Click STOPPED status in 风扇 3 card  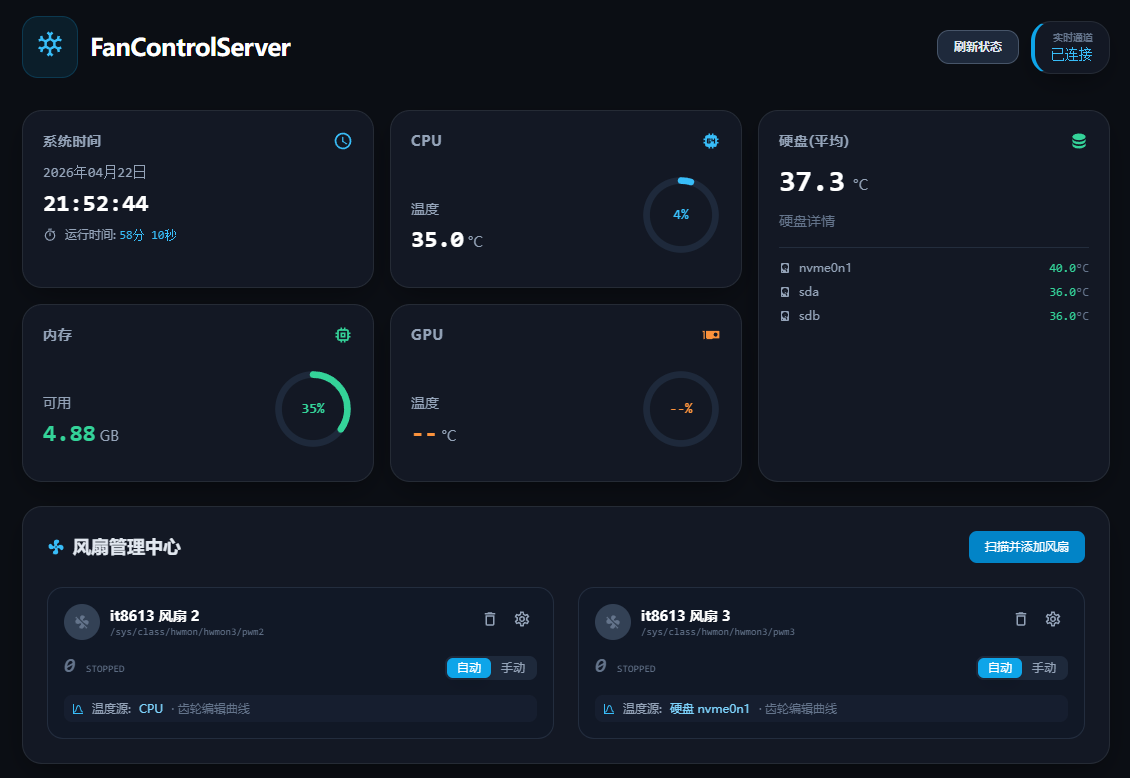click(x=636, y=669)
